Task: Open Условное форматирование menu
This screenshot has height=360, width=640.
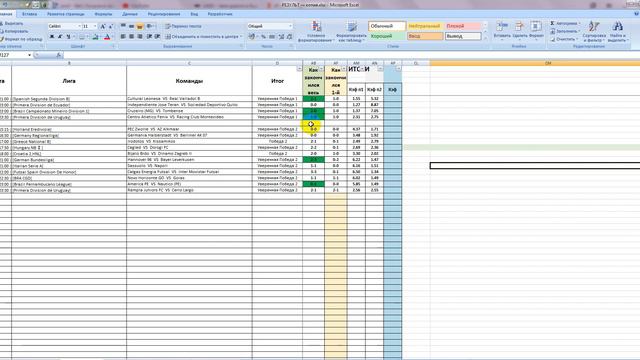Action: coord(316,32)
